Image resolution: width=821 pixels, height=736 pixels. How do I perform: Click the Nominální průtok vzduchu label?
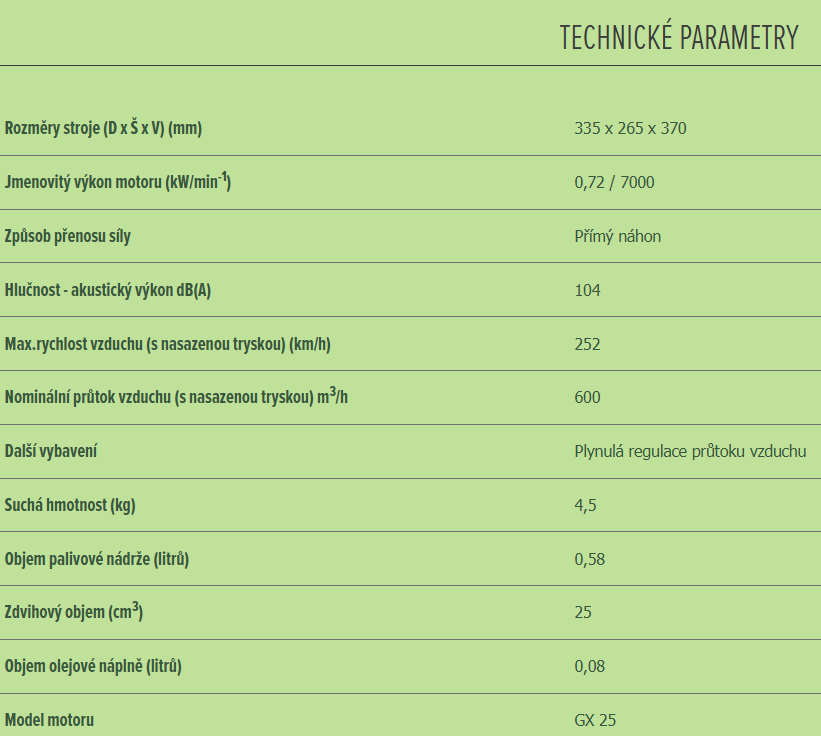coord(176,397)
